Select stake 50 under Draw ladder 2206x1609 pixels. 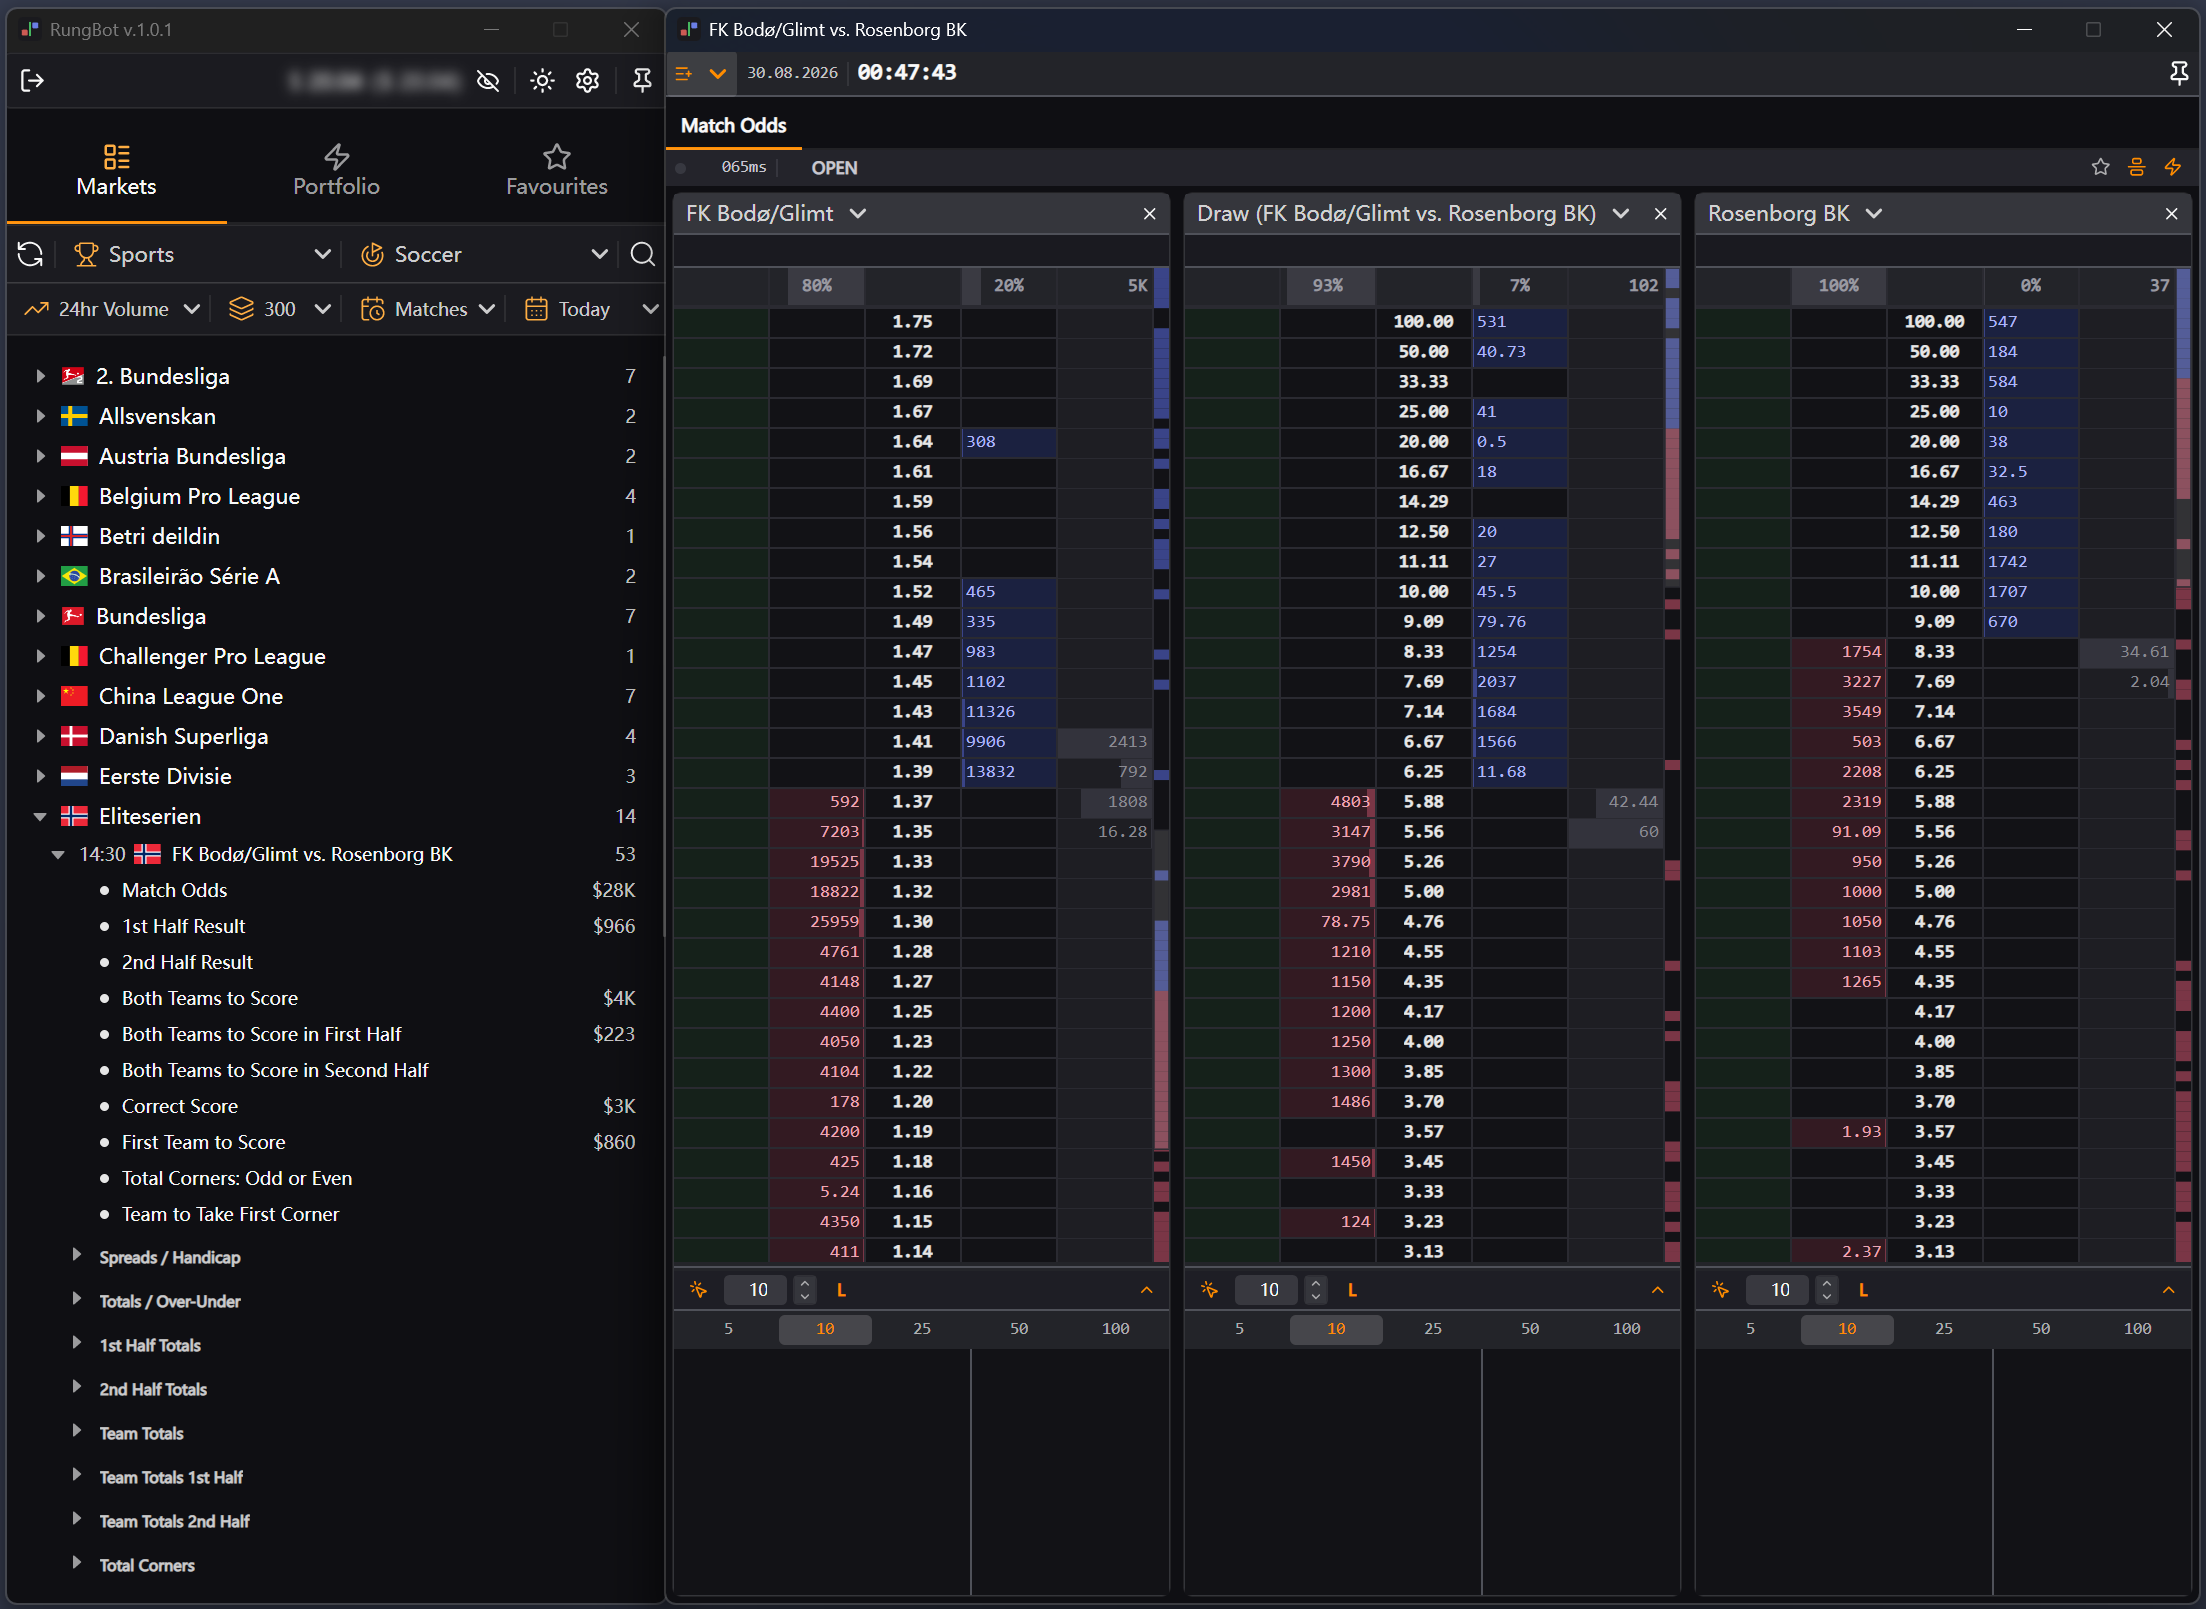1529,1329
